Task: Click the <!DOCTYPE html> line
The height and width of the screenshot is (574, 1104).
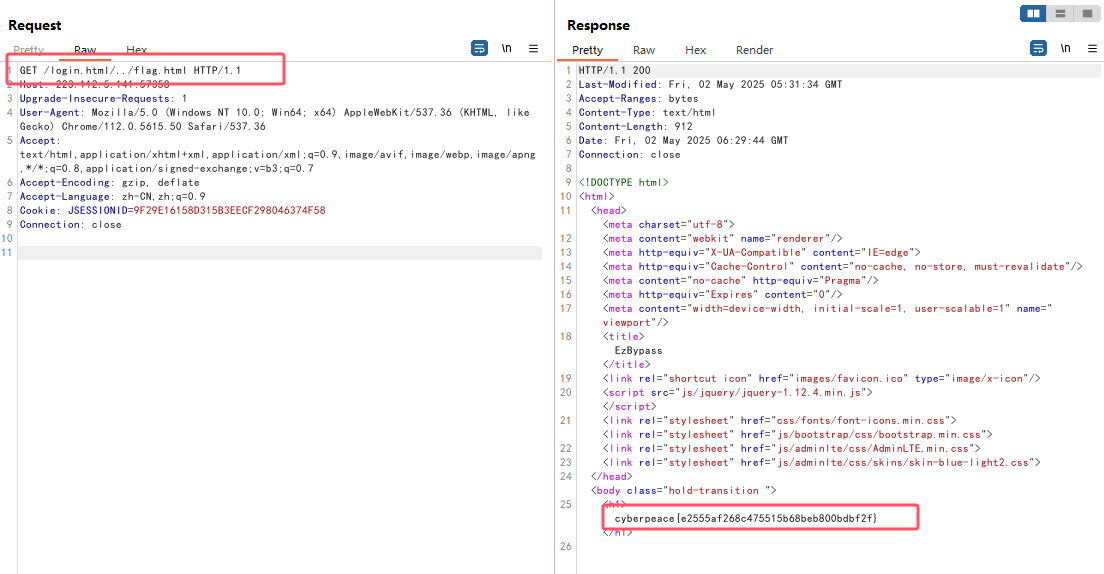Action: click(623, 182)
